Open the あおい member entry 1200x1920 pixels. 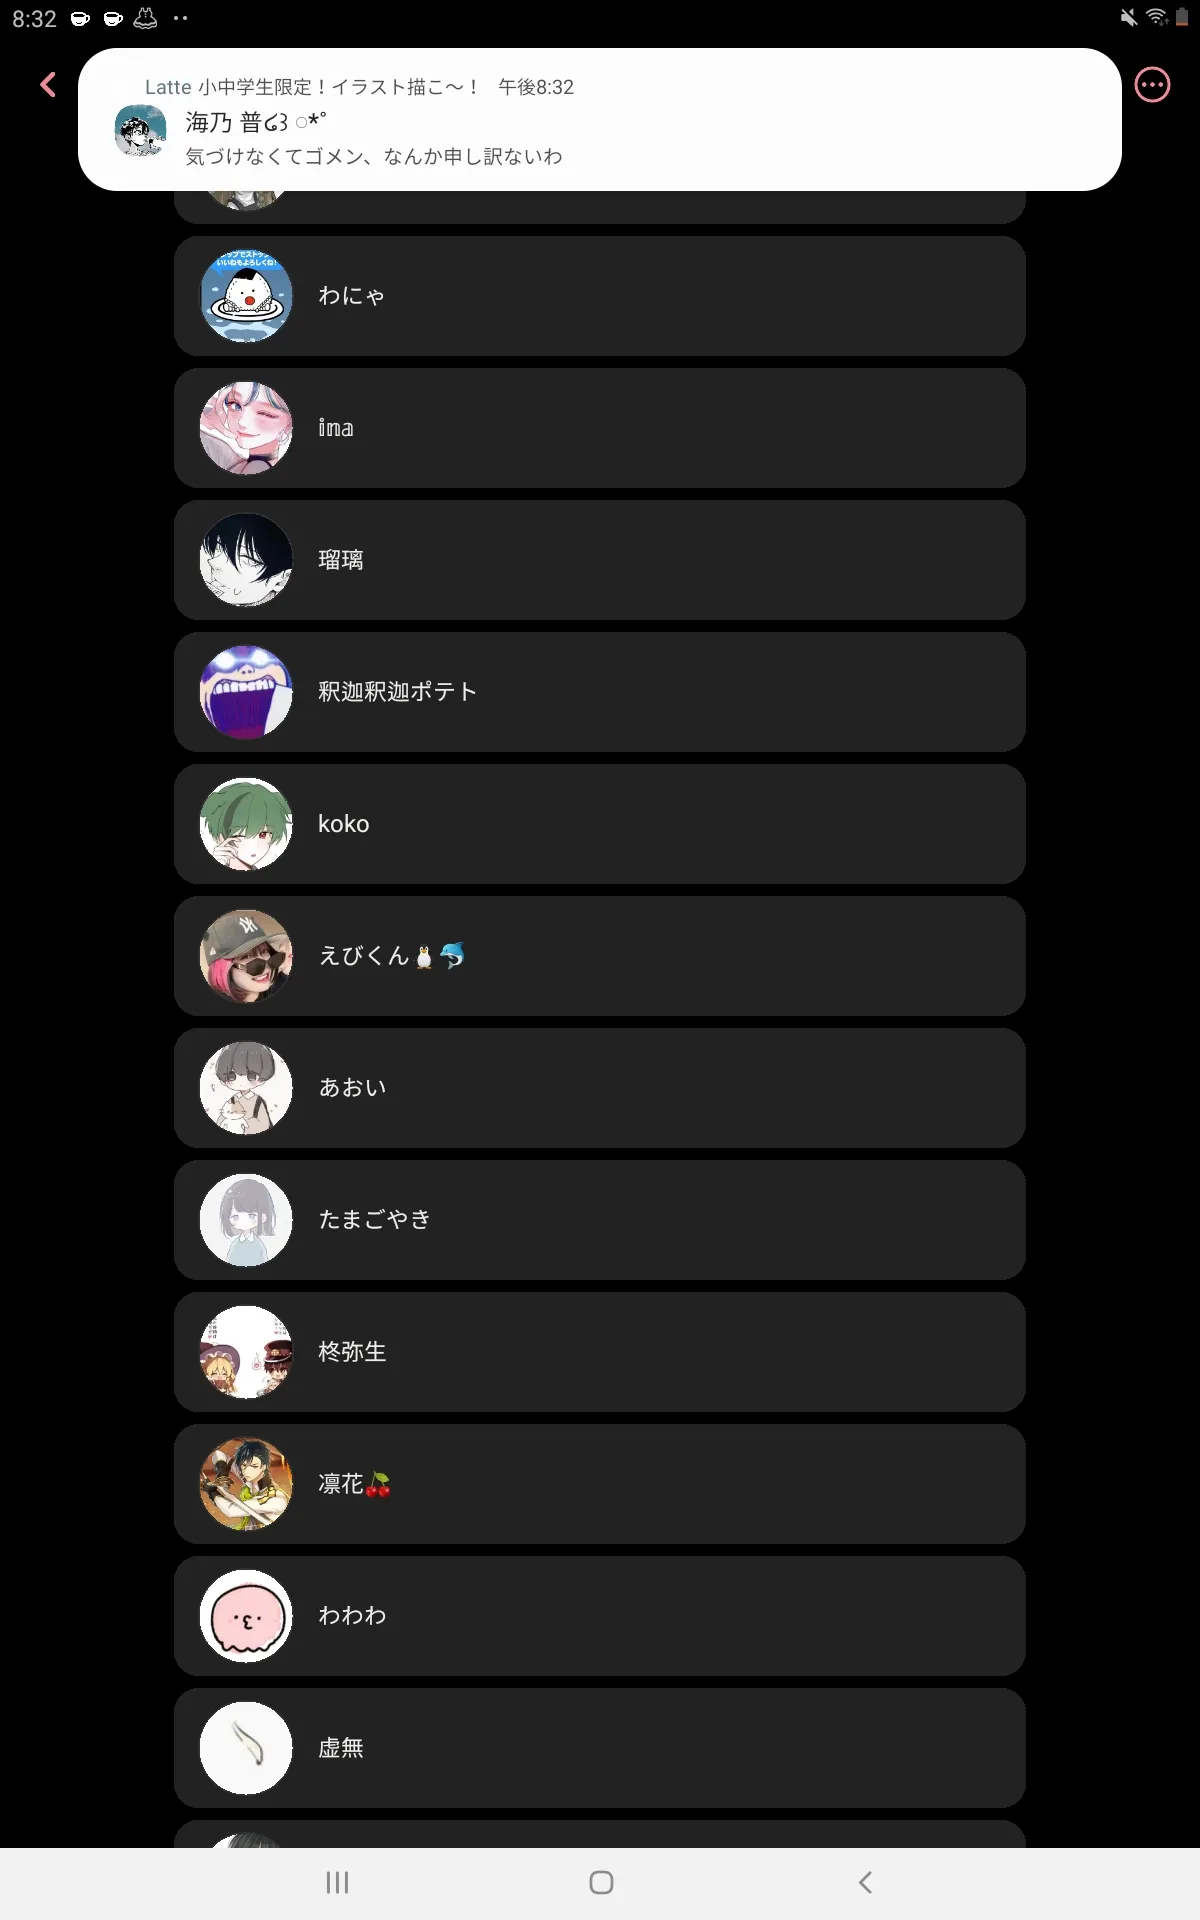[x=600, y=1088]
